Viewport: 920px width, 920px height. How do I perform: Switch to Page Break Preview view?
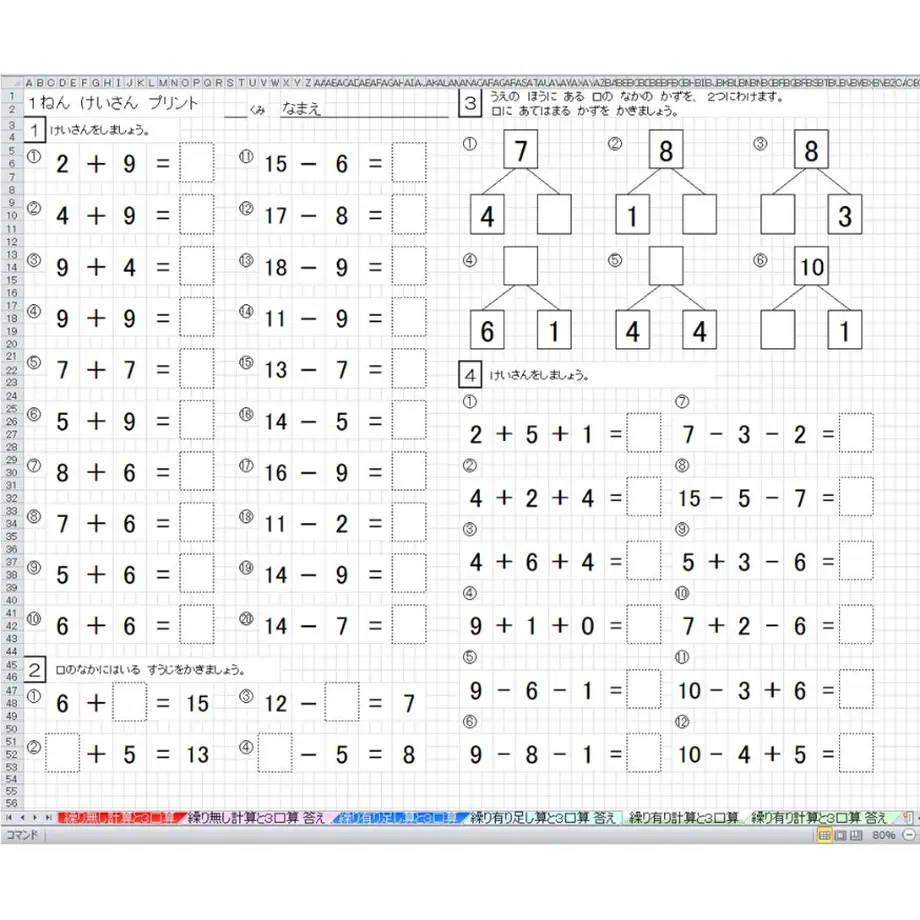point(856,835)
